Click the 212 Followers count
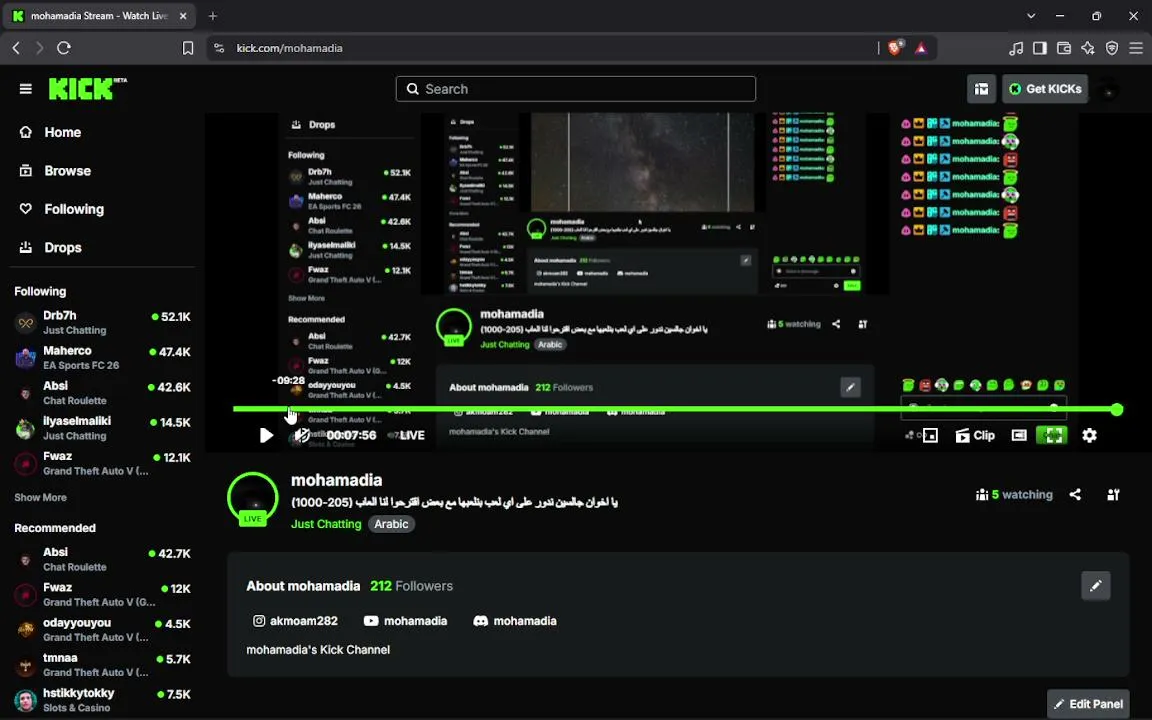This screenshot has height=720, width=1152. pyautogui.click(x=411, y=586)
